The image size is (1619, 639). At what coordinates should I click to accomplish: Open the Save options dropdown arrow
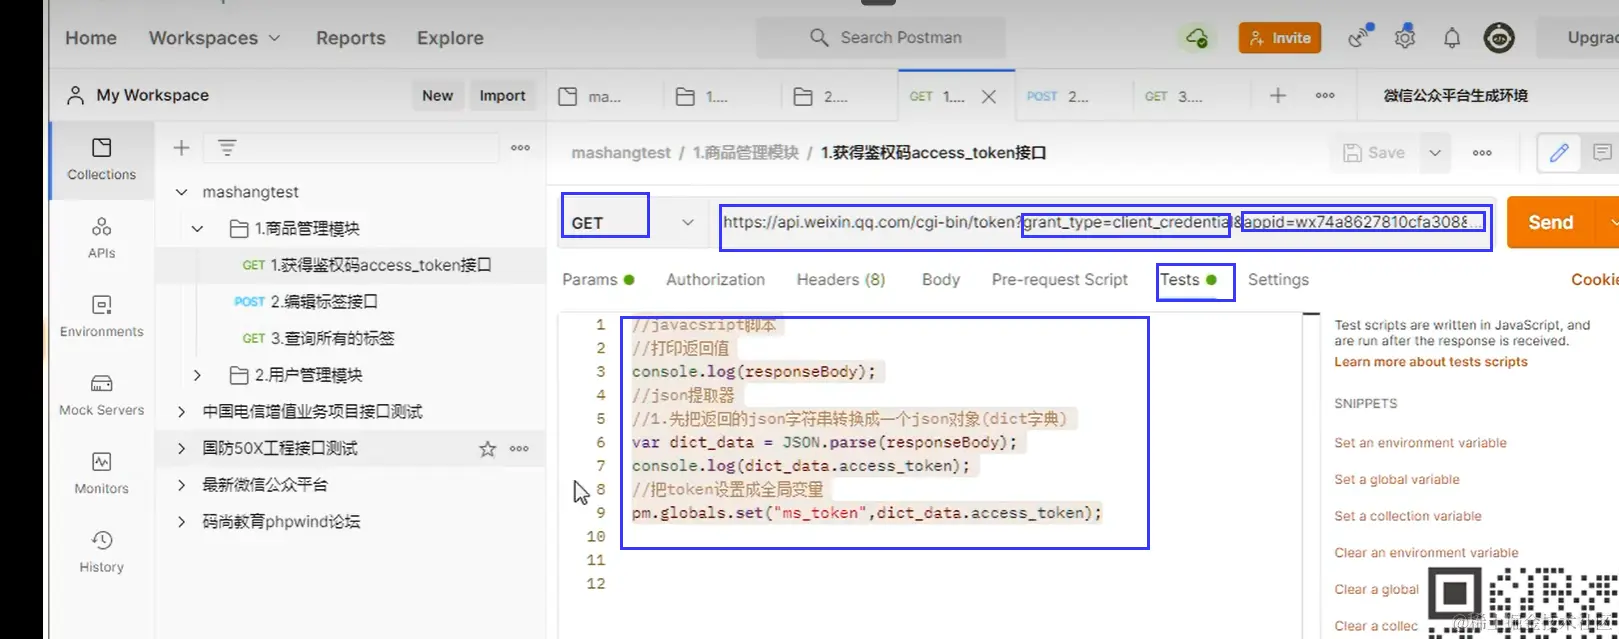[1435, 153]
